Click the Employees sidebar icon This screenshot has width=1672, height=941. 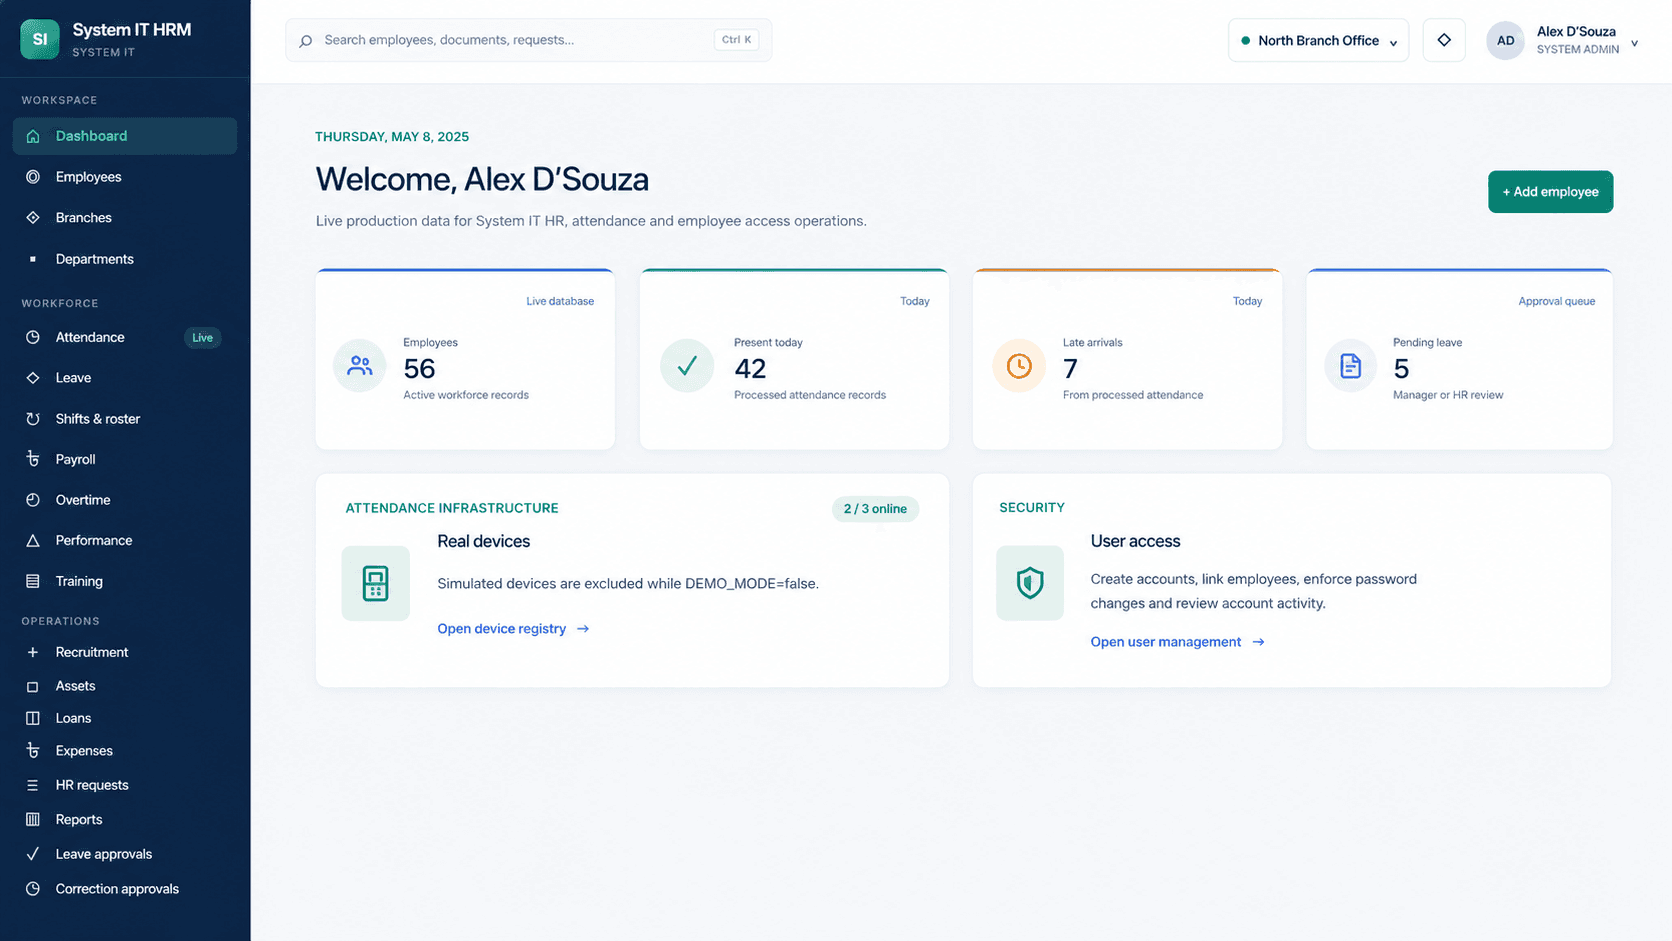[x=33, y=177]
